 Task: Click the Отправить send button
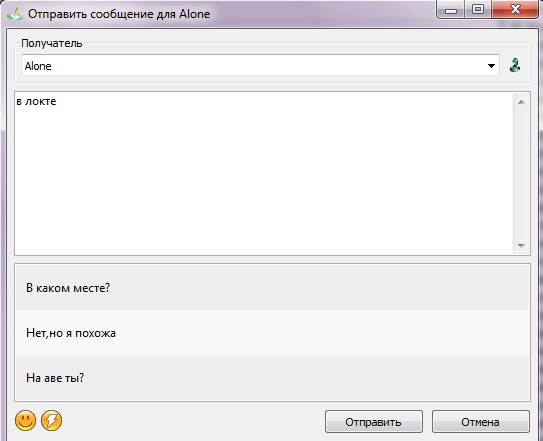[374, 422]
